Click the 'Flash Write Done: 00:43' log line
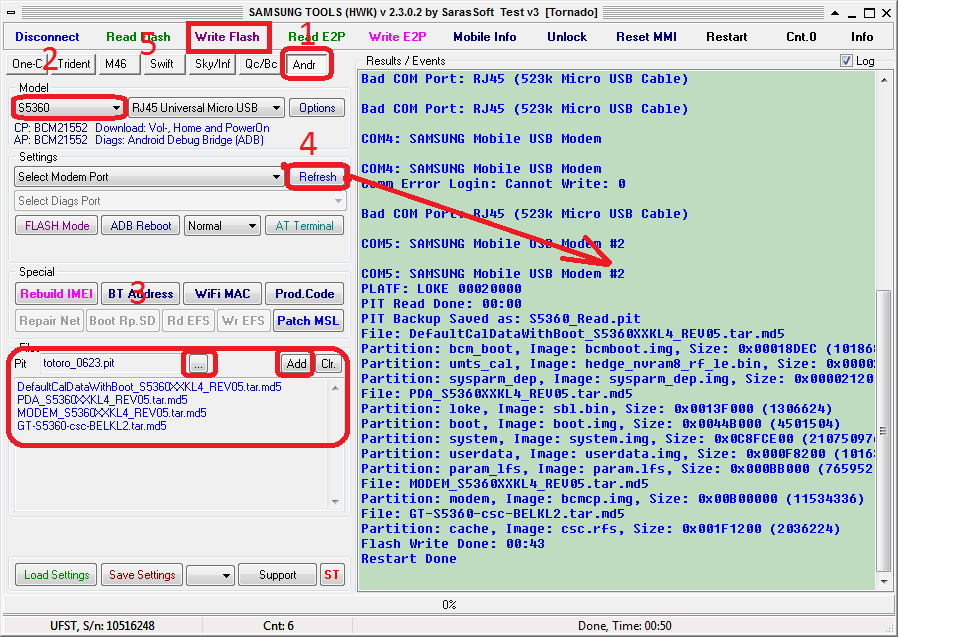The width and height of the screenshot is (960, 637). click(x=452, y=544)
